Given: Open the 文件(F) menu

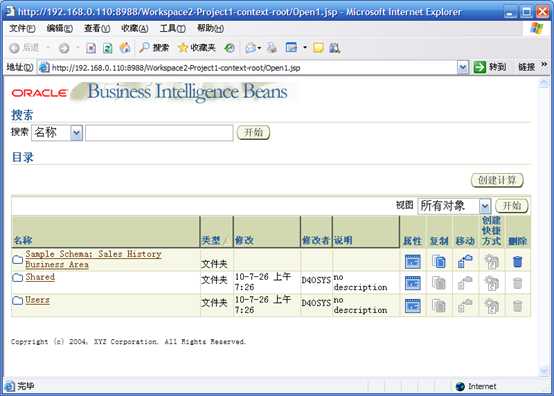Looking at the screenshot, I should 22,28.
